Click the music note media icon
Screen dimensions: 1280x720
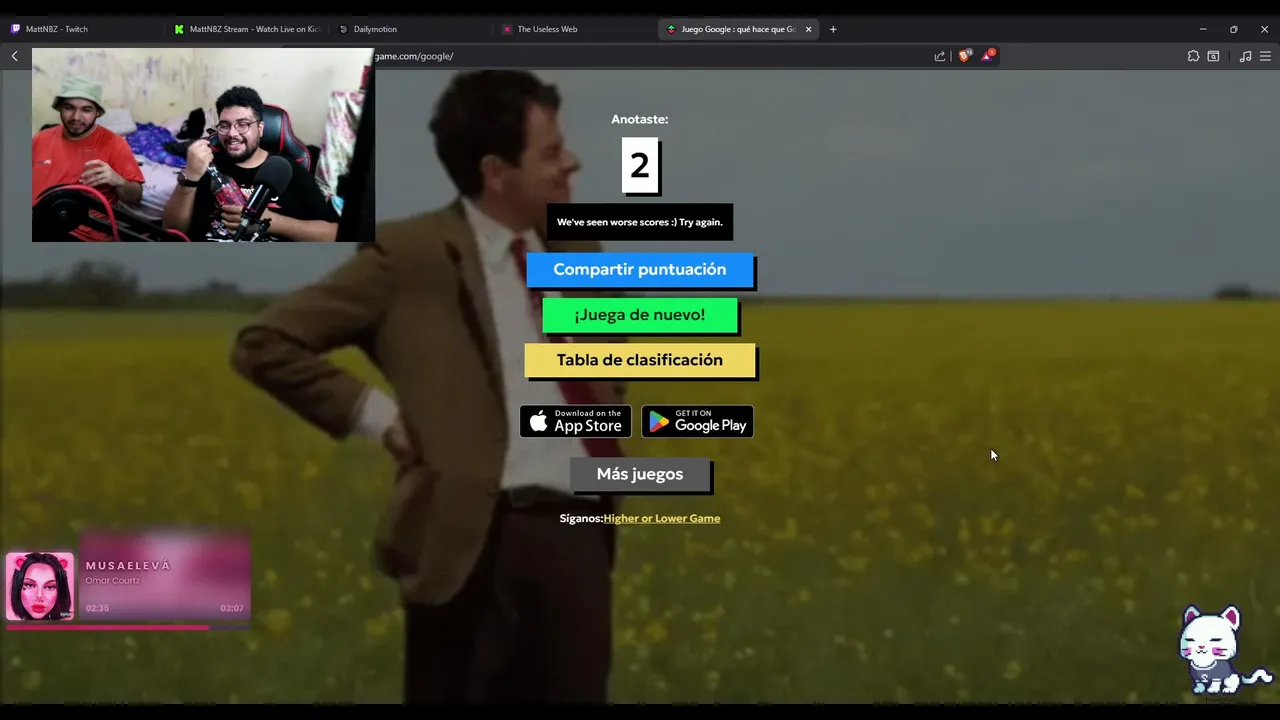(1245, 56)
